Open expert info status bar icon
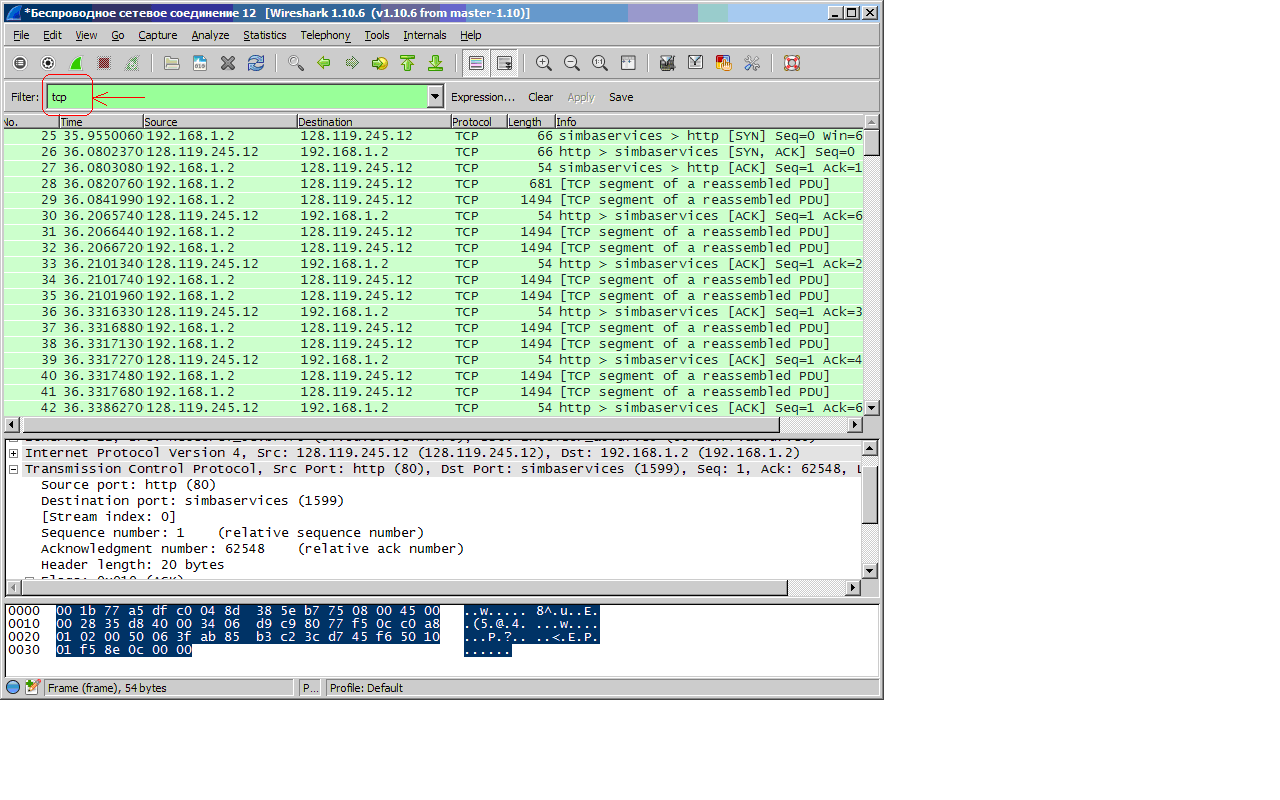This screenshot has height=800, width=1280. click(13, 687)
